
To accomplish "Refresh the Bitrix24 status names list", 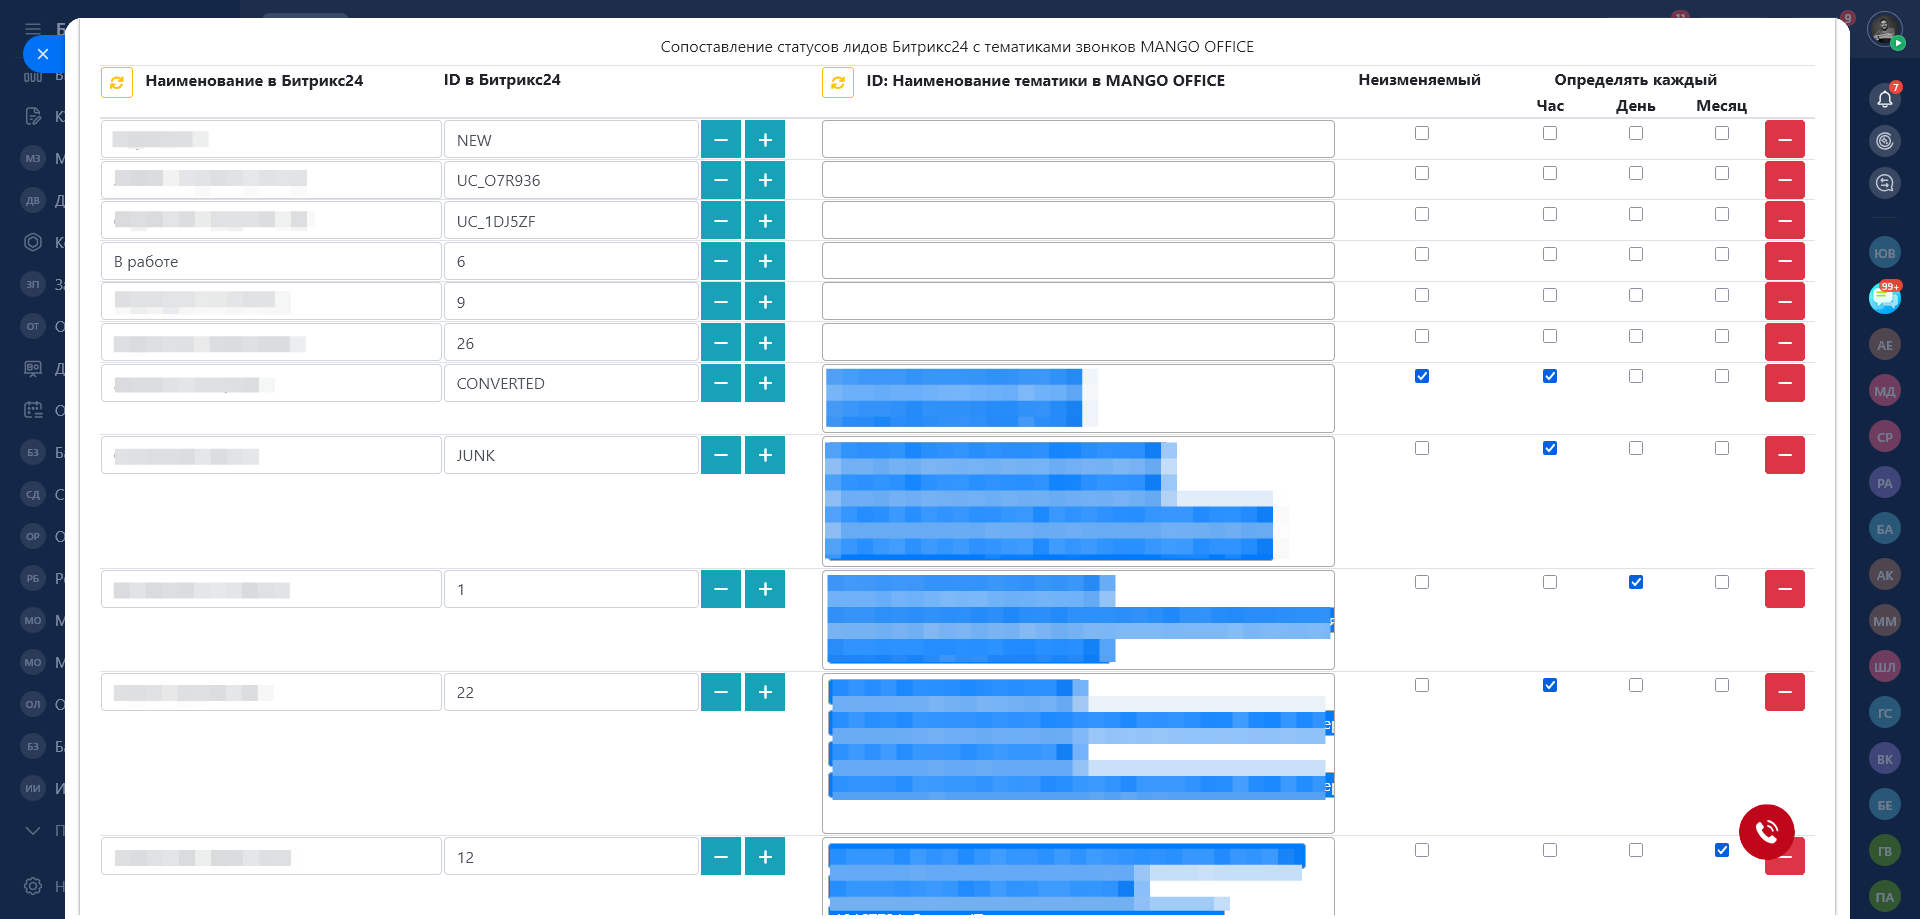I will 117,82.
